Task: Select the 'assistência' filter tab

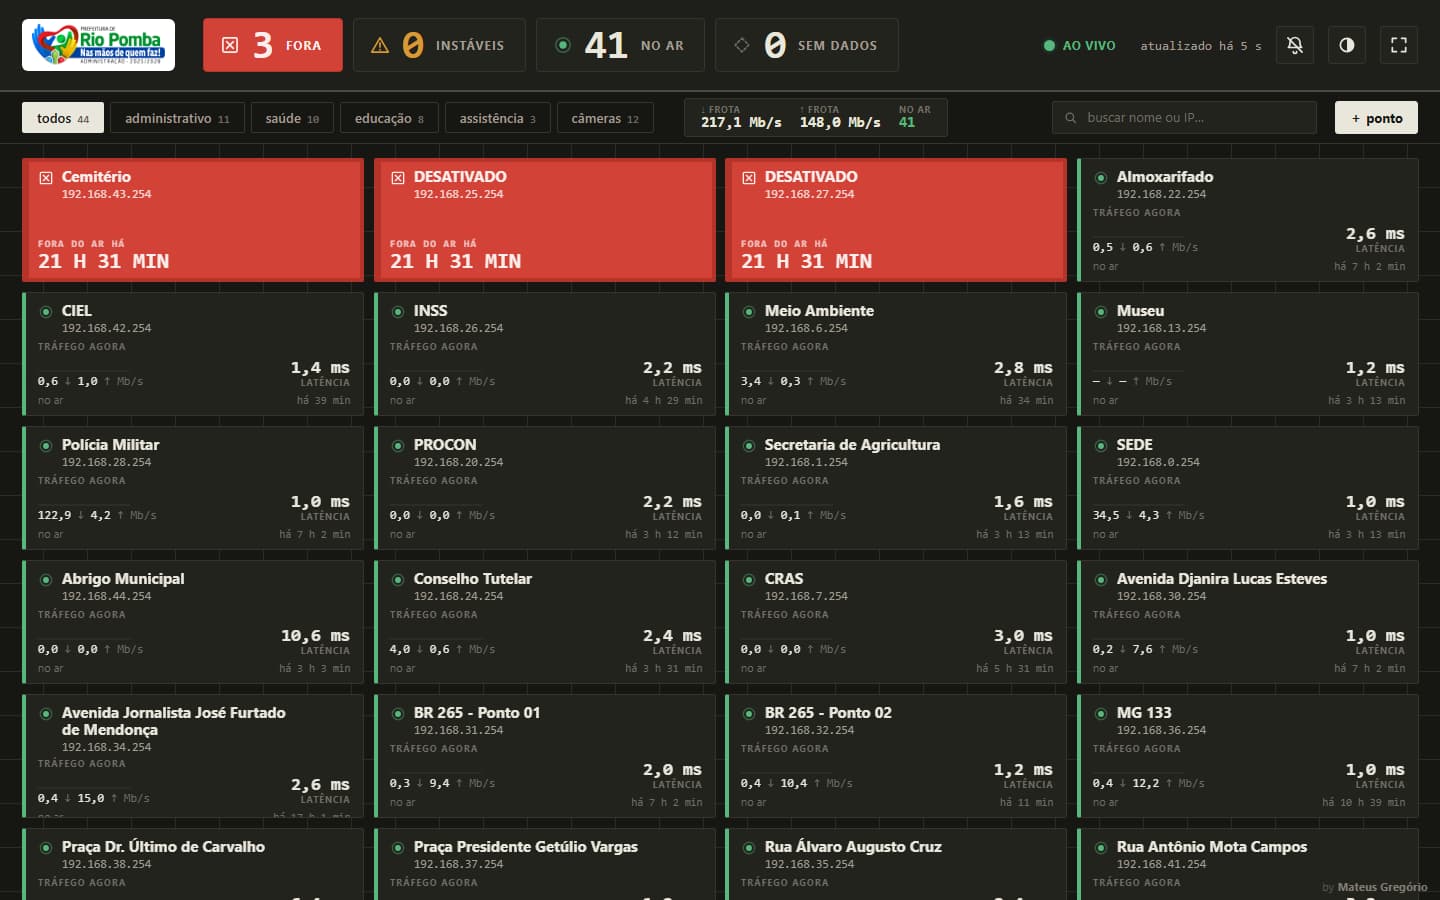Action: (497, 118)
